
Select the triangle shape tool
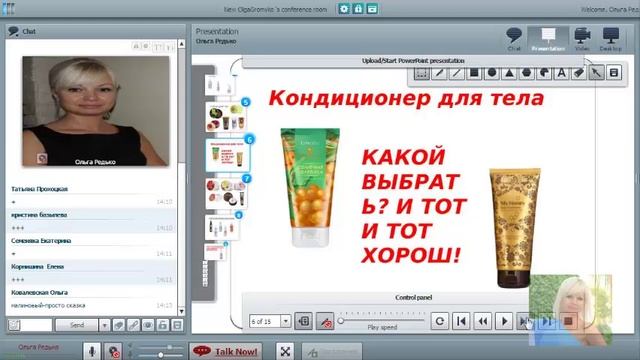tap(509, 73)
